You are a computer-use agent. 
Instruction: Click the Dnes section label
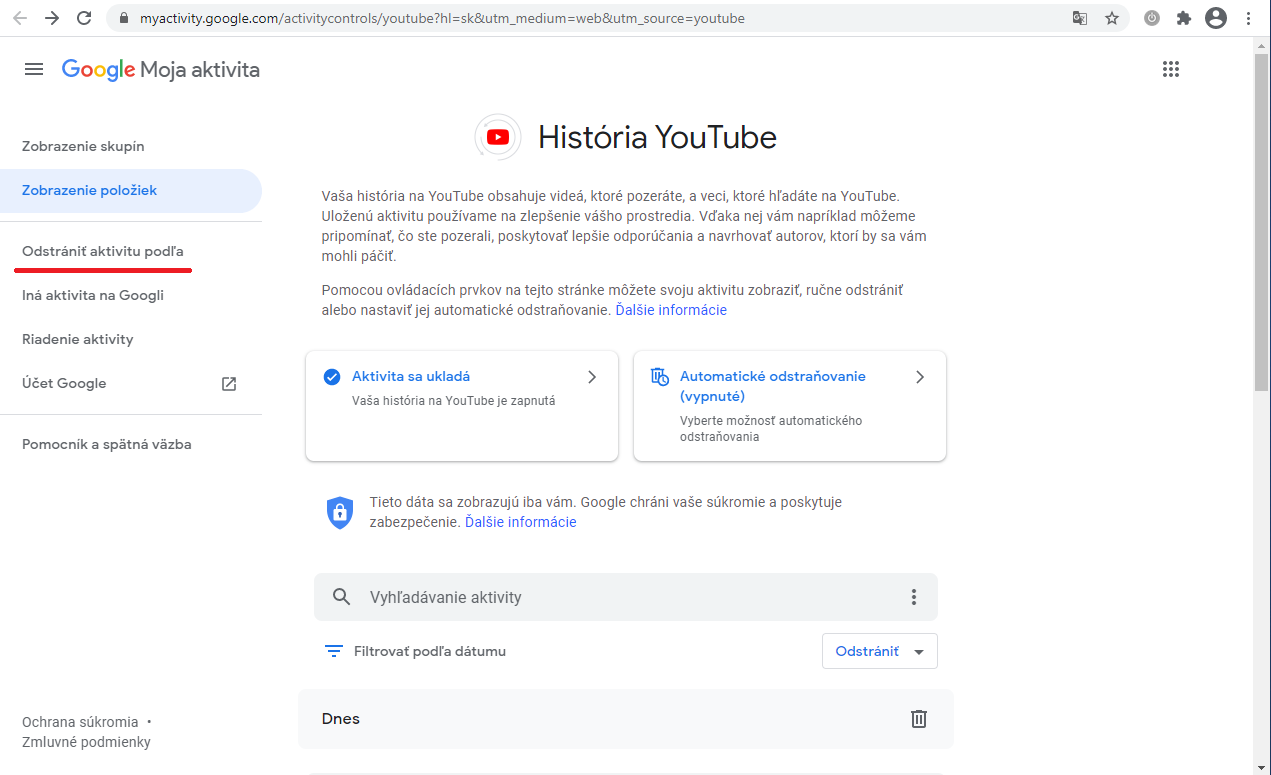tap(341, 719)
